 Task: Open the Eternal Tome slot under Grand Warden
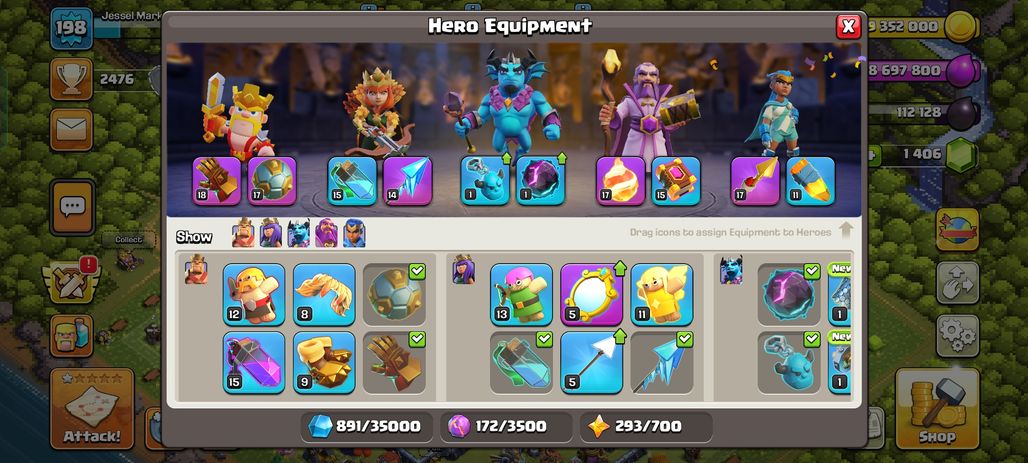676,180
